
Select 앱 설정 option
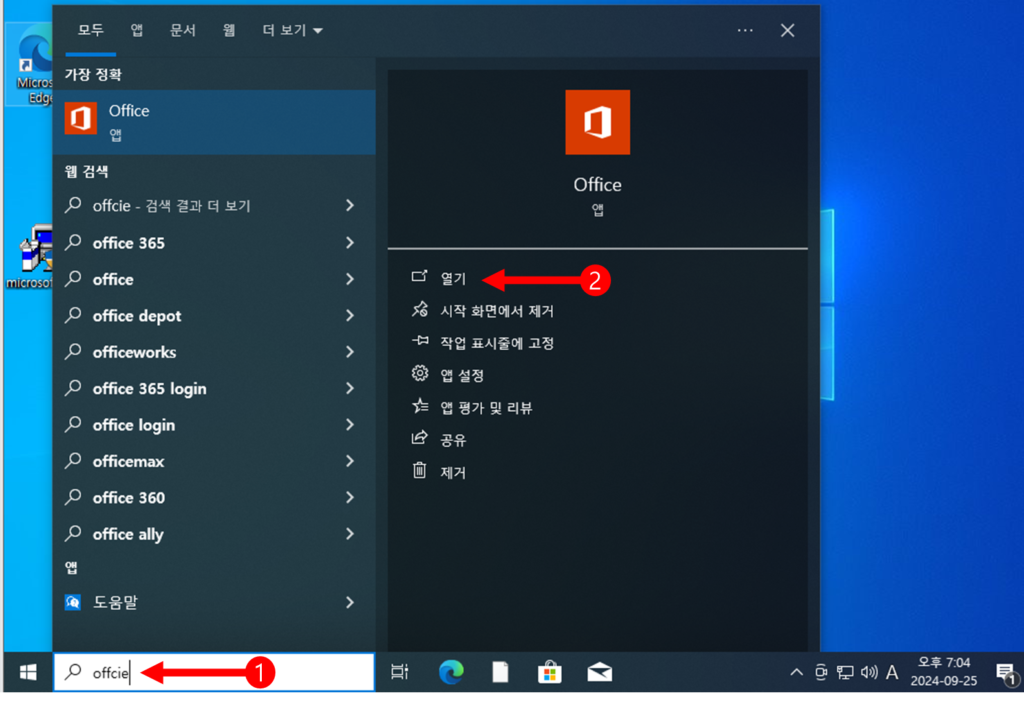(x=462, y=375)
